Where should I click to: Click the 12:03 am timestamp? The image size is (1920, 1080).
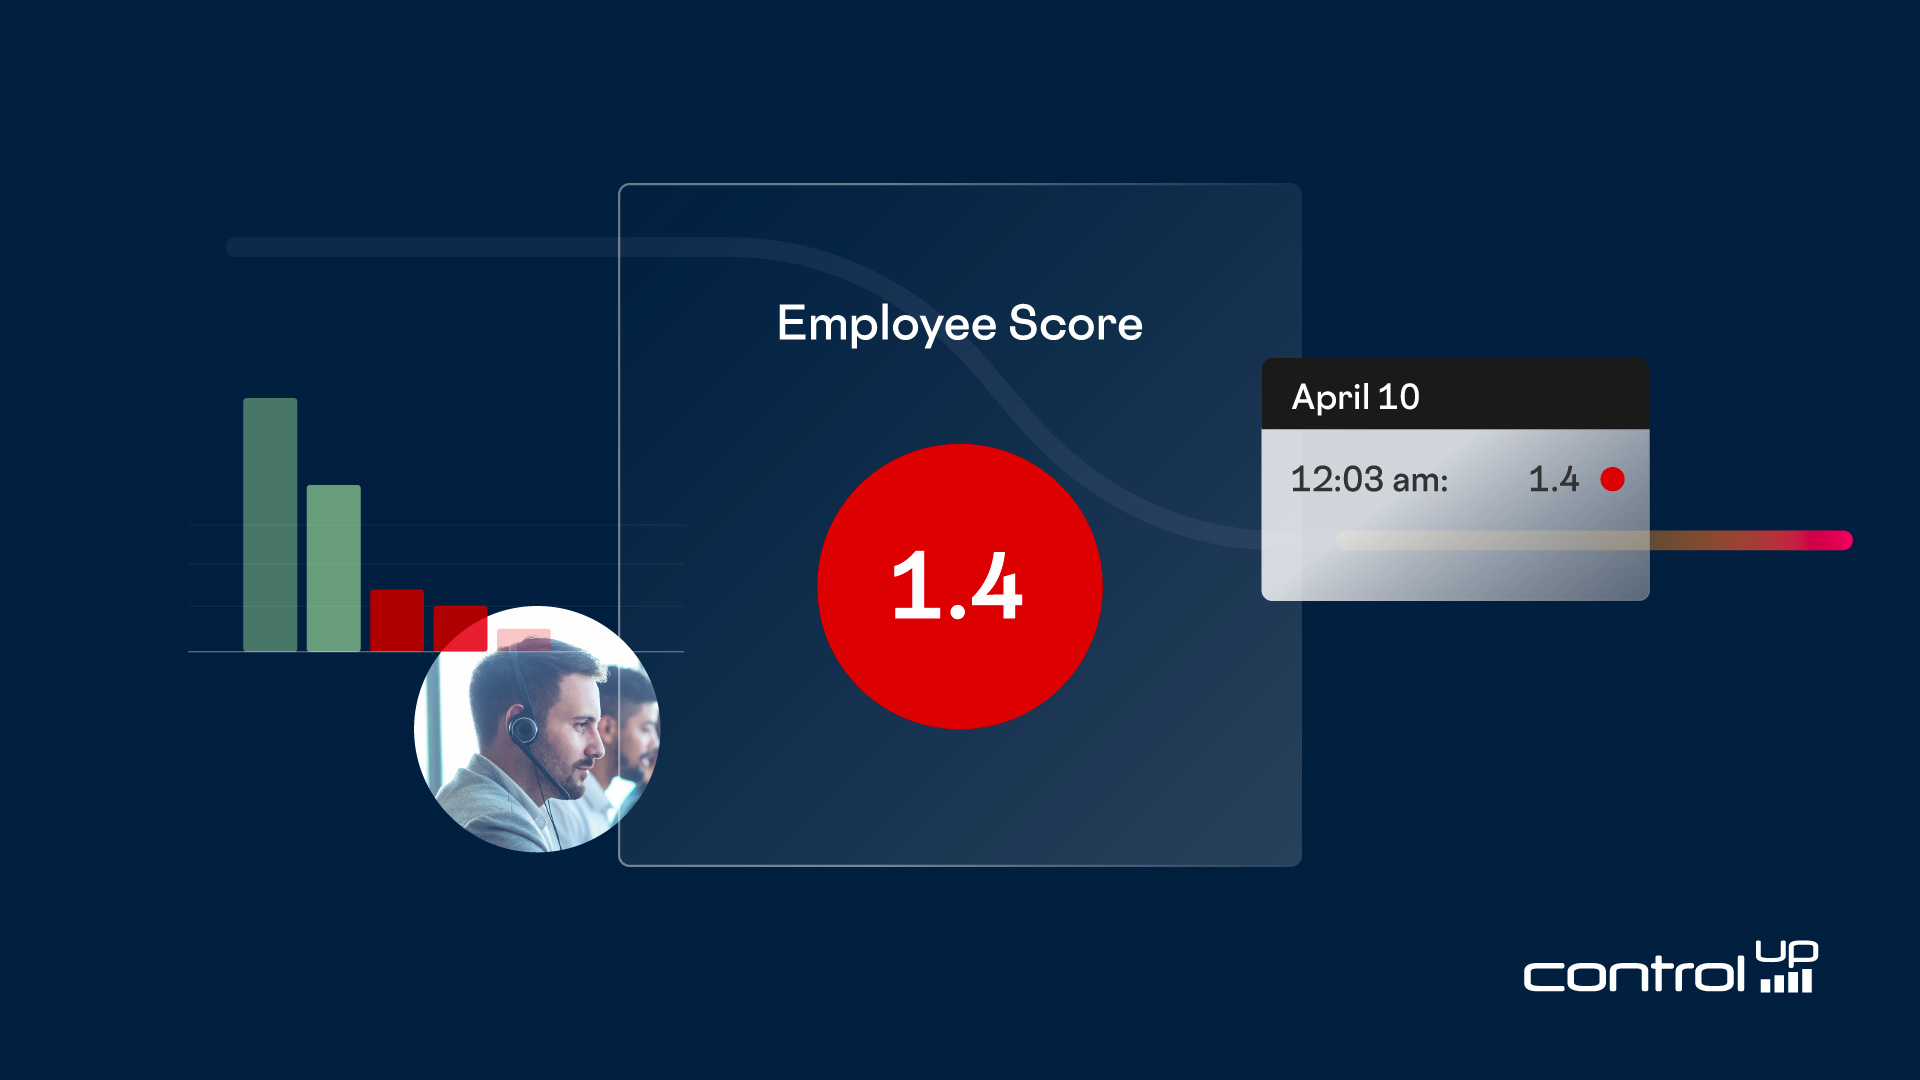click(x=1368, y=479)
